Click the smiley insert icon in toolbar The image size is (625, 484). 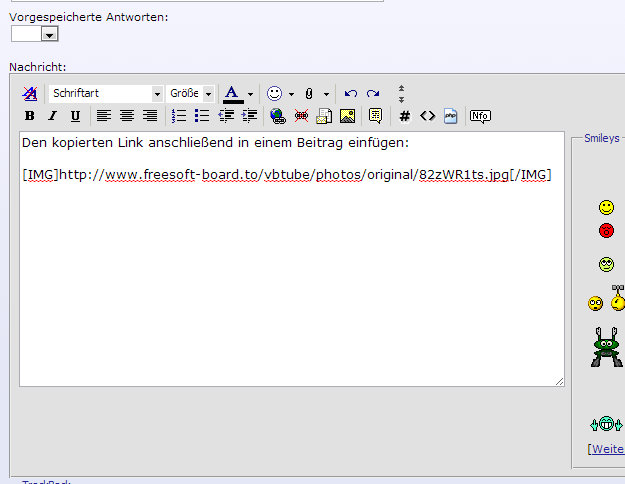tap(274, 94)
